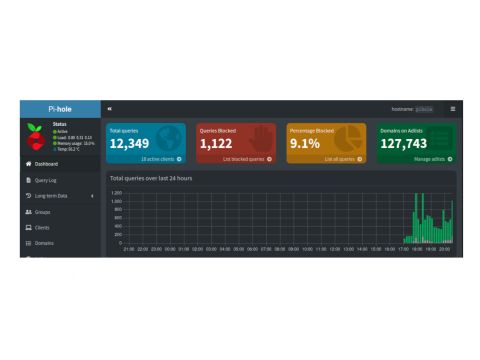Click the 12,349 total queries value
480x360 pixels.
point(129,144)
